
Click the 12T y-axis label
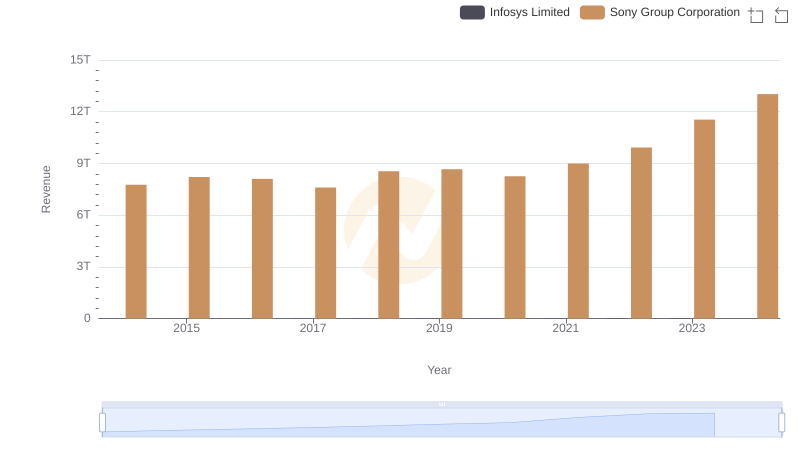pyautogui.click(x=81, y=111)
